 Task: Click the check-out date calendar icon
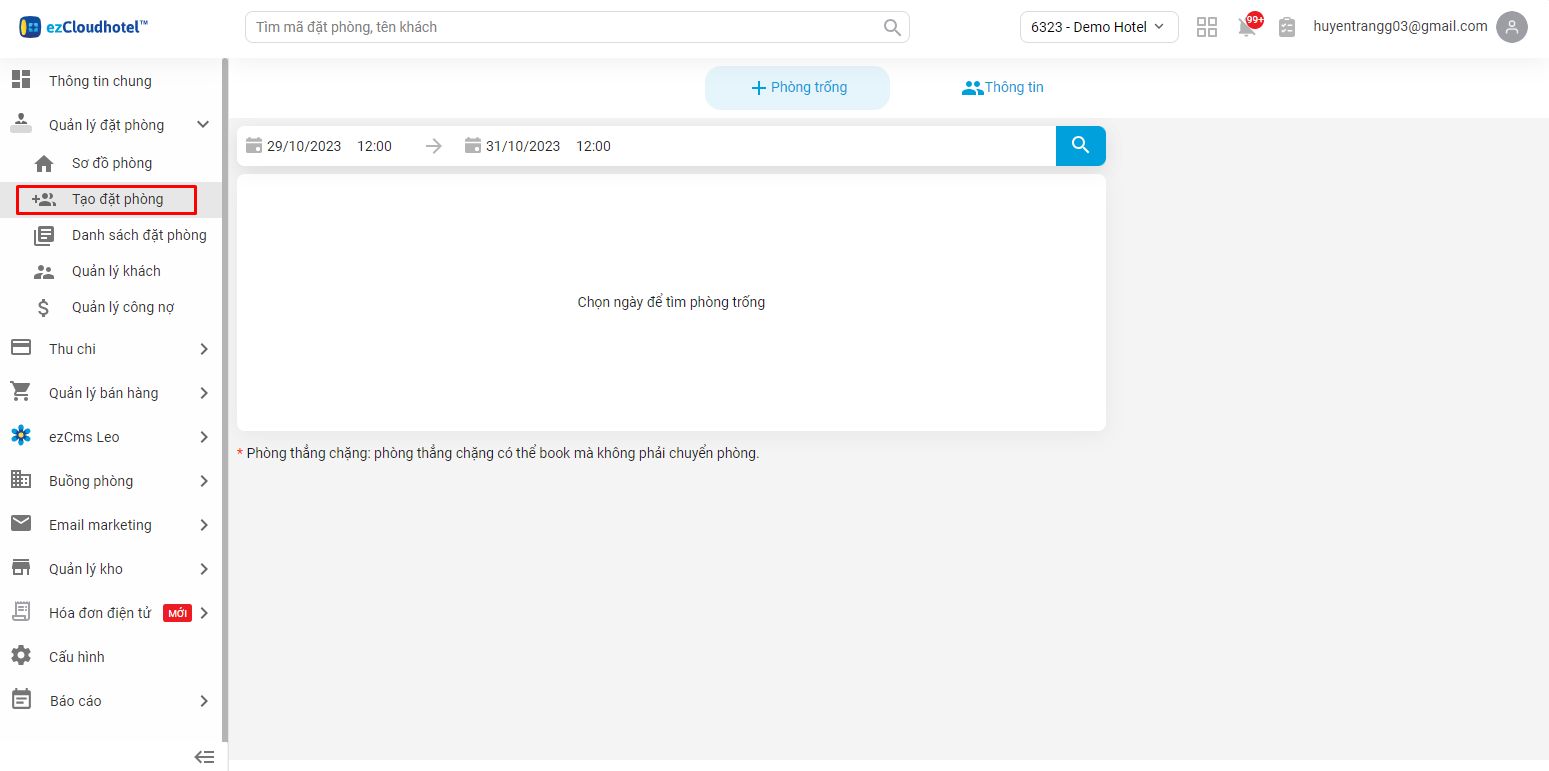(473, 146)
